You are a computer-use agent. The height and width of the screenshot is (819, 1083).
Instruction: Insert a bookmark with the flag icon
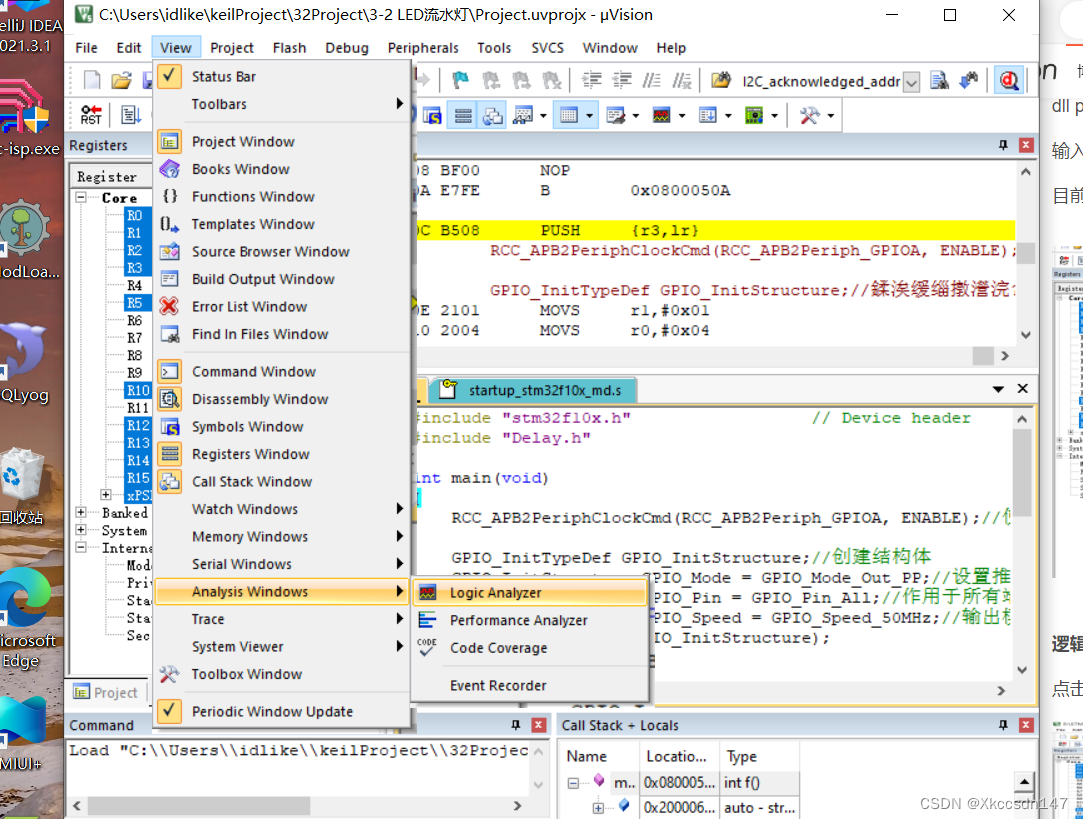pos(460,81)
